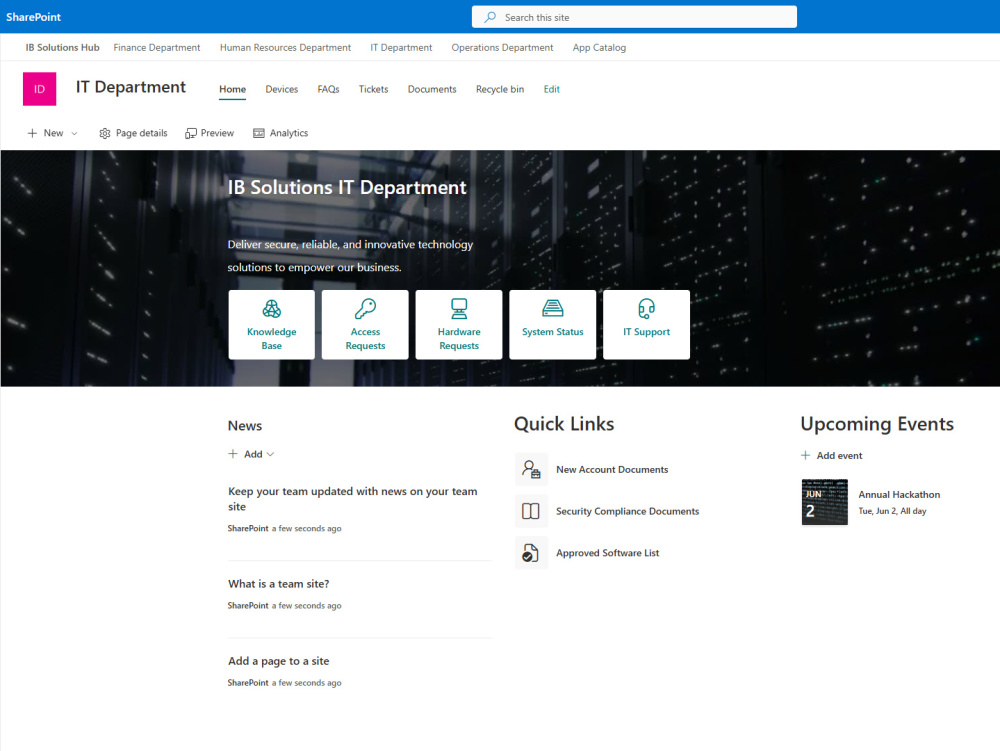The width and height of the screenshot is (1000, 751).
Task: Click the Page details button label
Action: (x=142, y=133)
